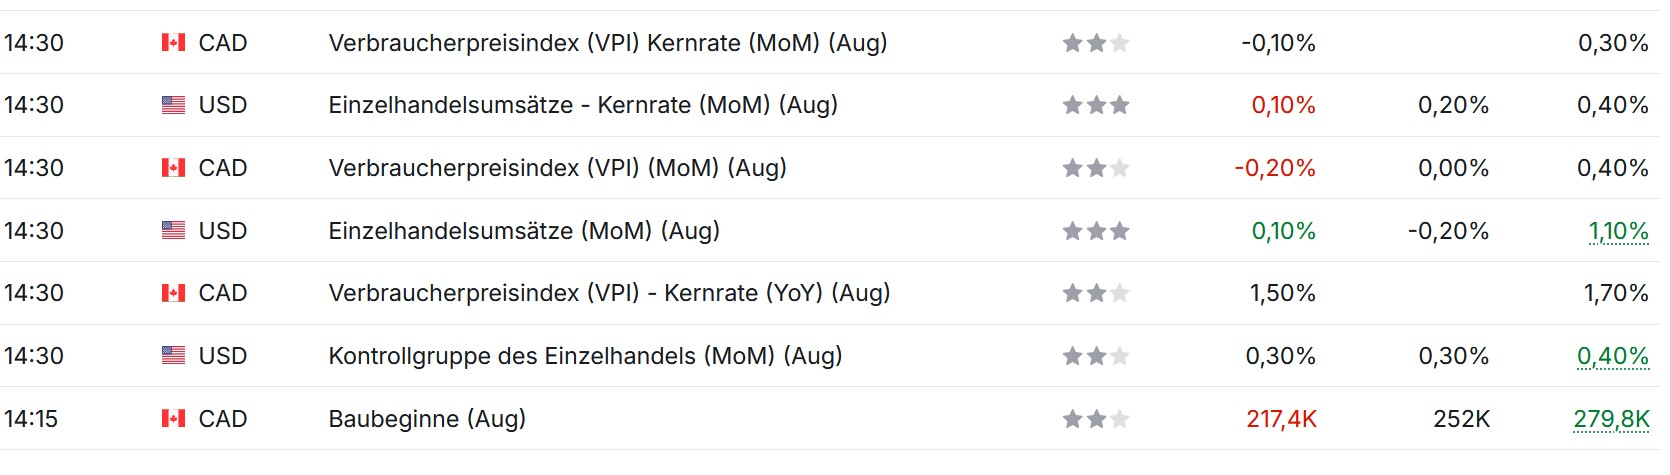Open Verbraucherpreisindex (VPI) - Kernrate (YoY) event
The width and height of the screenshot is (1670, 475).
tap(608, 293)
